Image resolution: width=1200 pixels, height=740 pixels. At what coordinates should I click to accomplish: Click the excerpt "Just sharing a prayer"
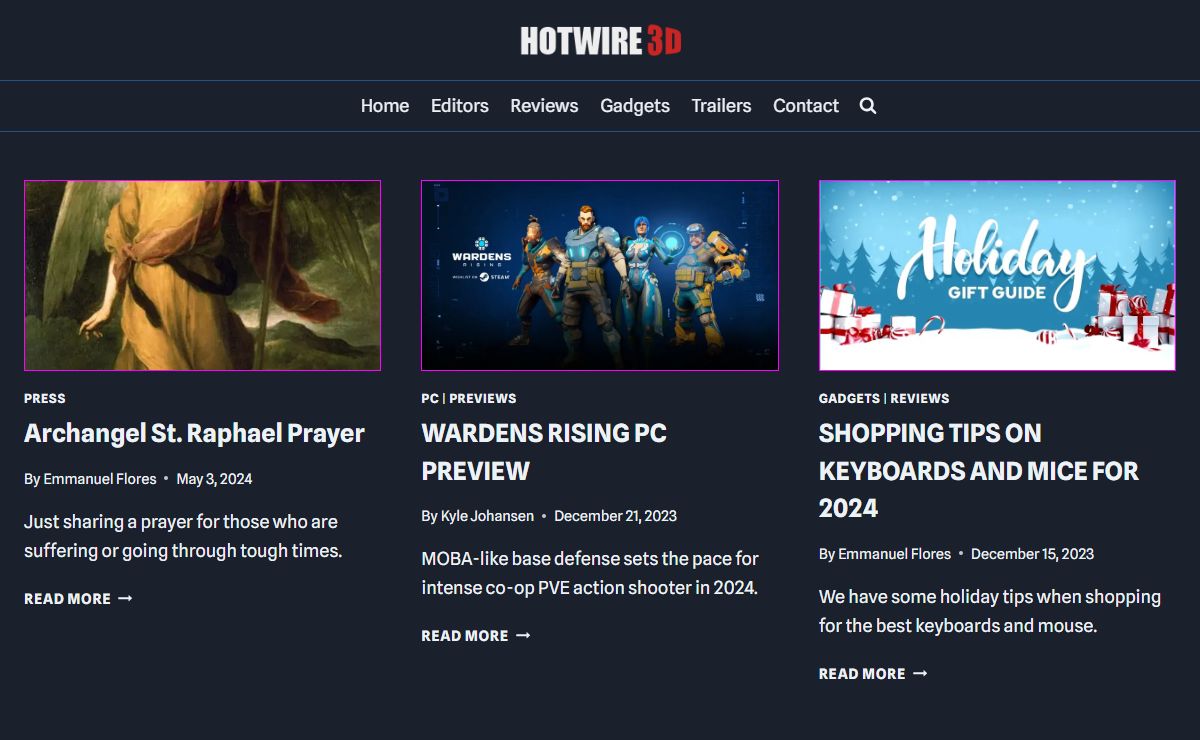tap(183, 536)
